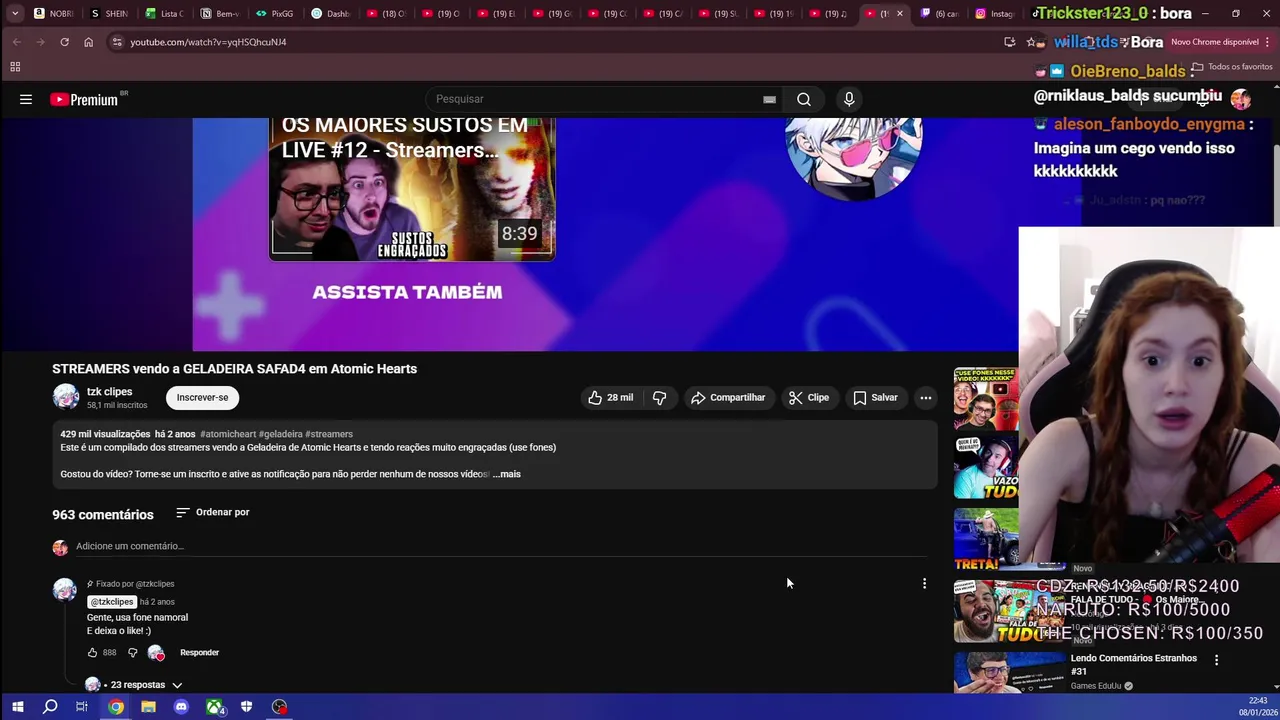Open the tzk clipes channel avatar

(66, 397)
